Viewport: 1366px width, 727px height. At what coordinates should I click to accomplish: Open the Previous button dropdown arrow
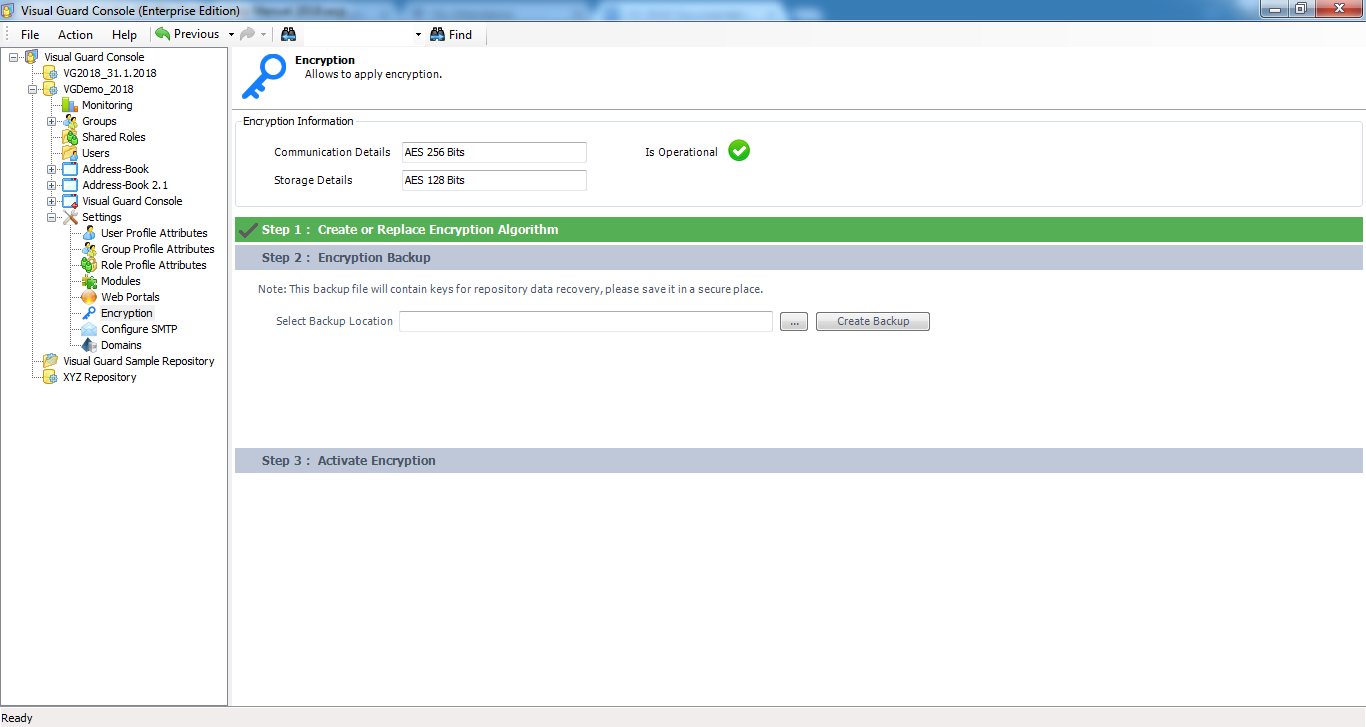pos(229,33)
